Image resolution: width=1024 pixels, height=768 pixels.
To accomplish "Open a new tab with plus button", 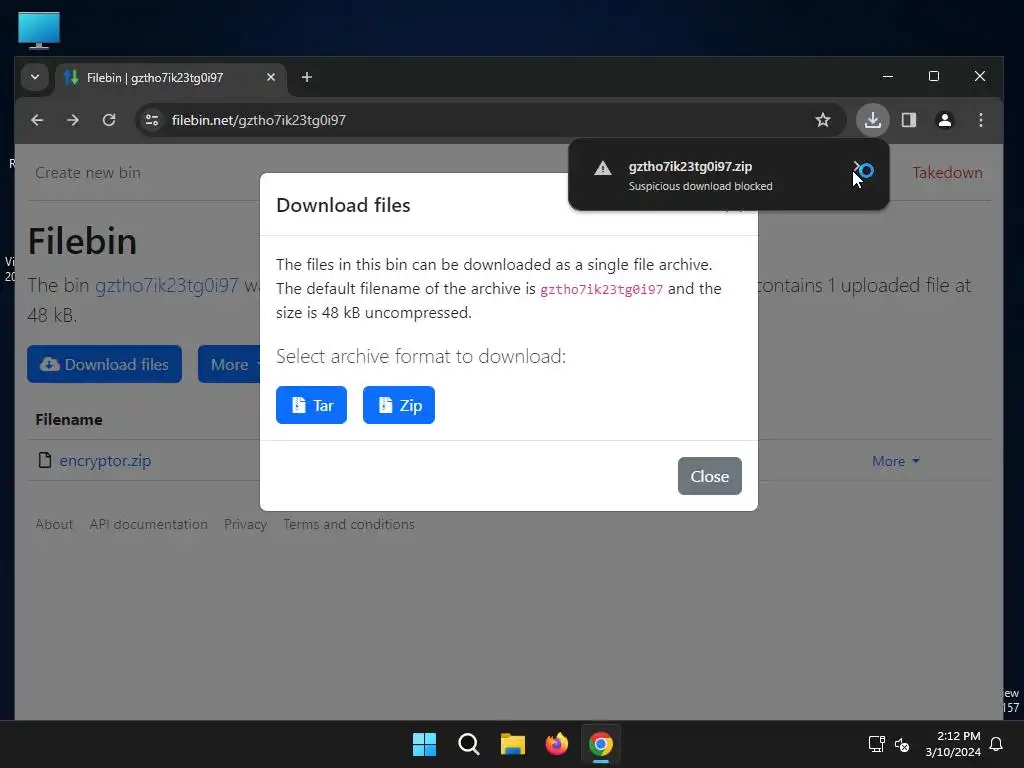I will (x=306, y=77).
